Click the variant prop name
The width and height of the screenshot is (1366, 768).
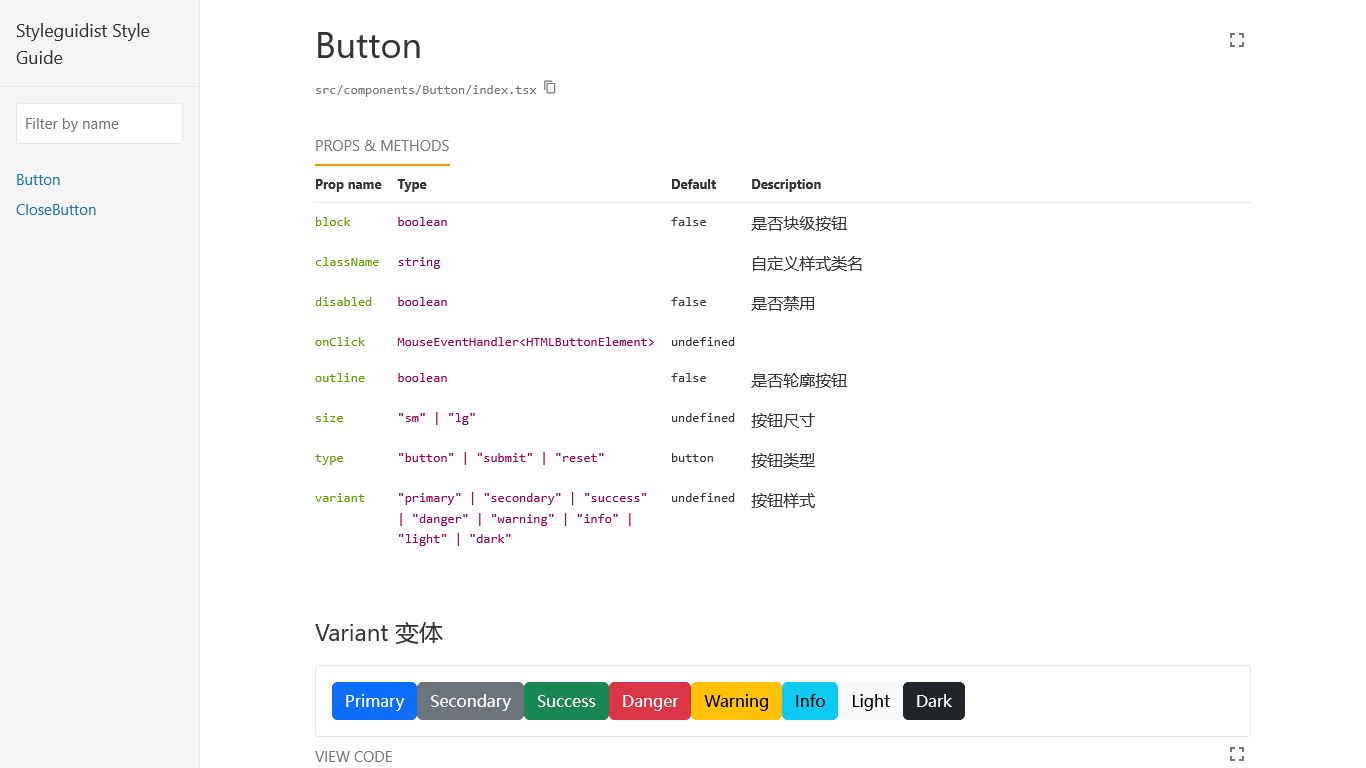340,497
